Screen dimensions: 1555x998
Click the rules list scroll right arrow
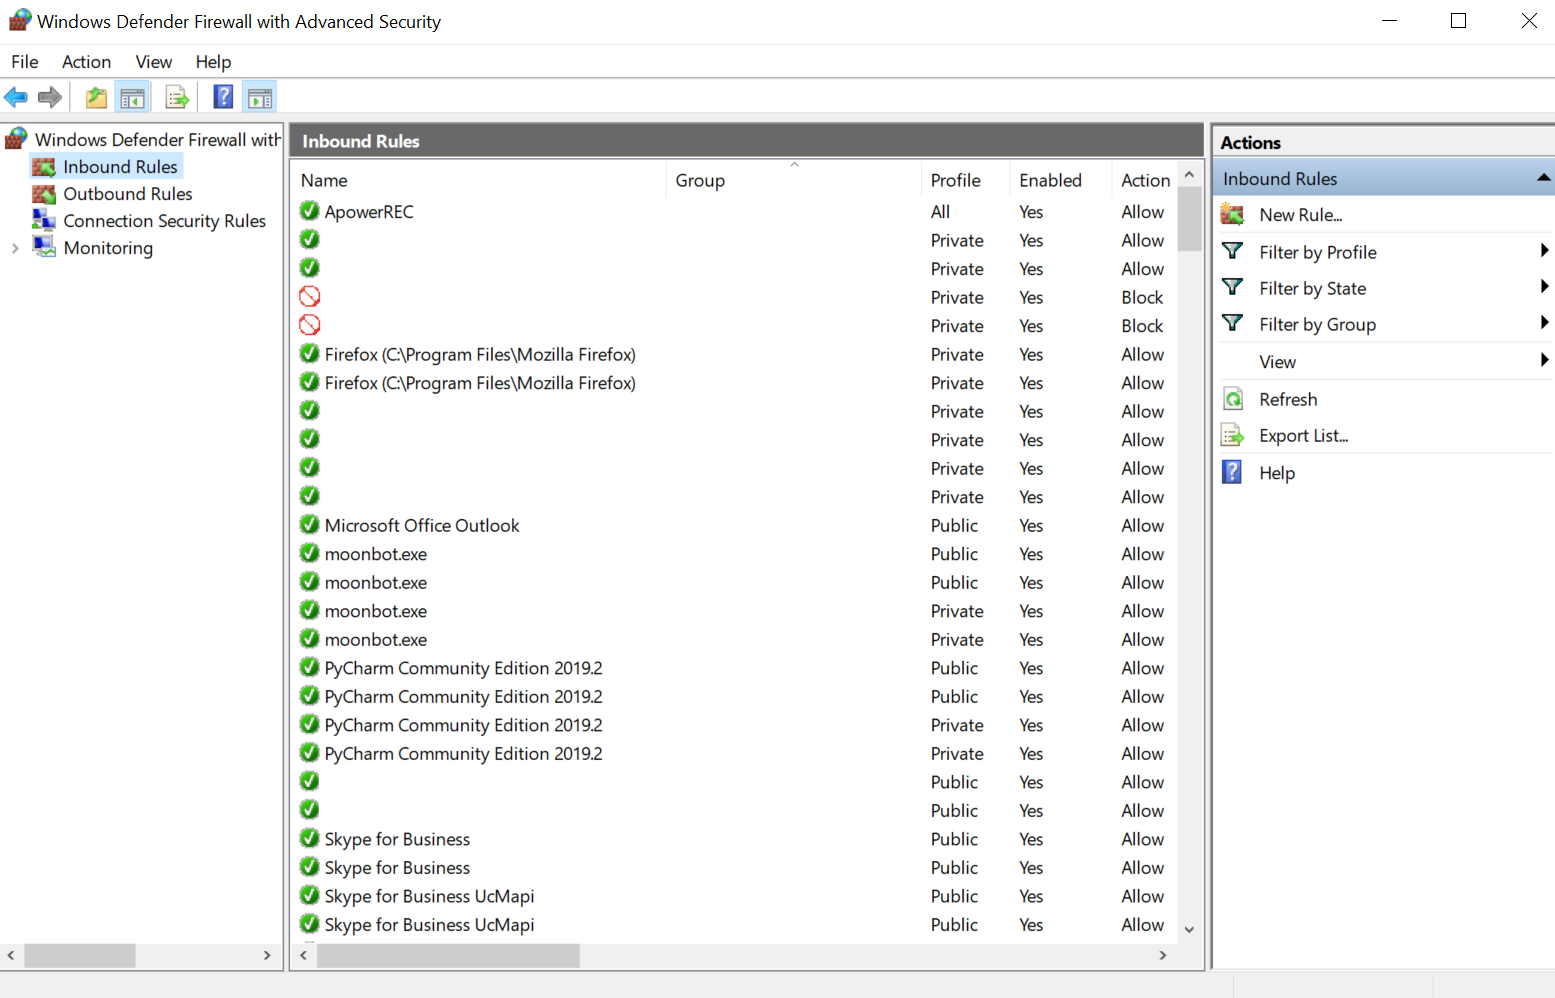(x=1162, y=955)
